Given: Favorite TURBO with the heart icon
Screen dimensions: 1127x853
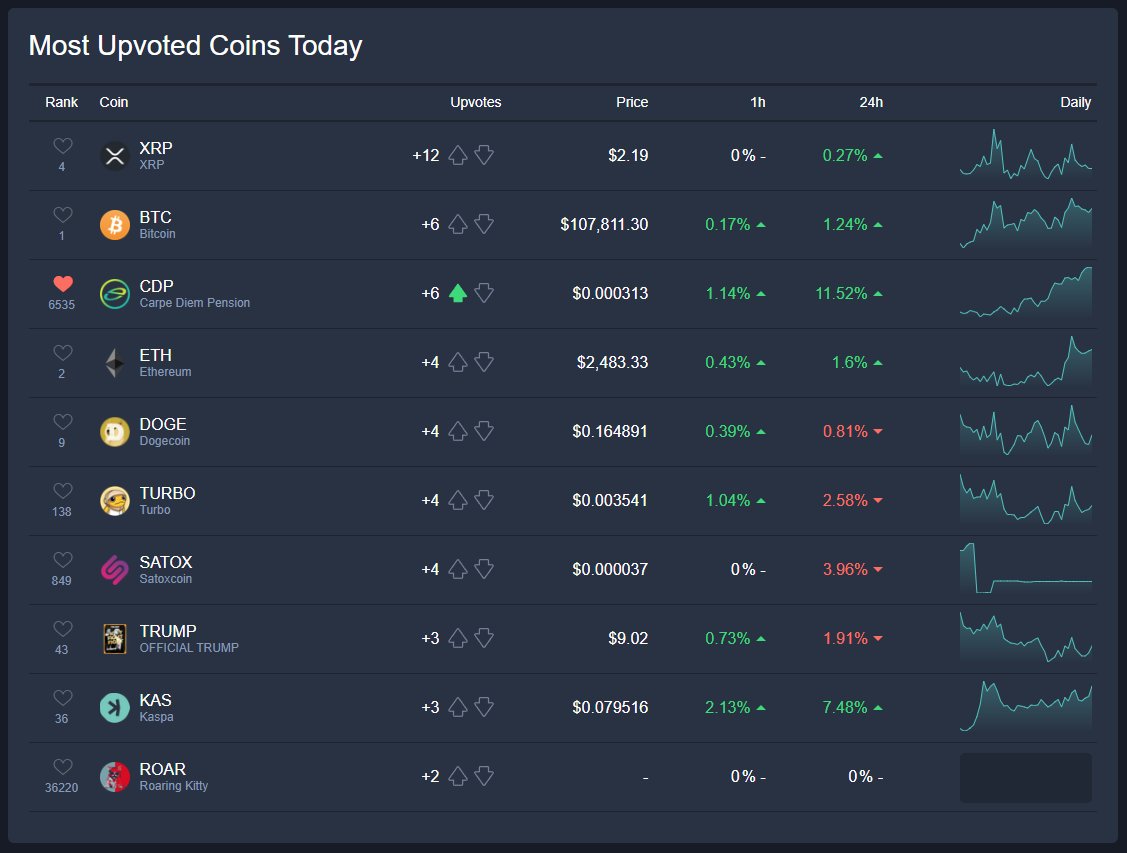Looking at the screenshot, I should [x=63, y=491].
